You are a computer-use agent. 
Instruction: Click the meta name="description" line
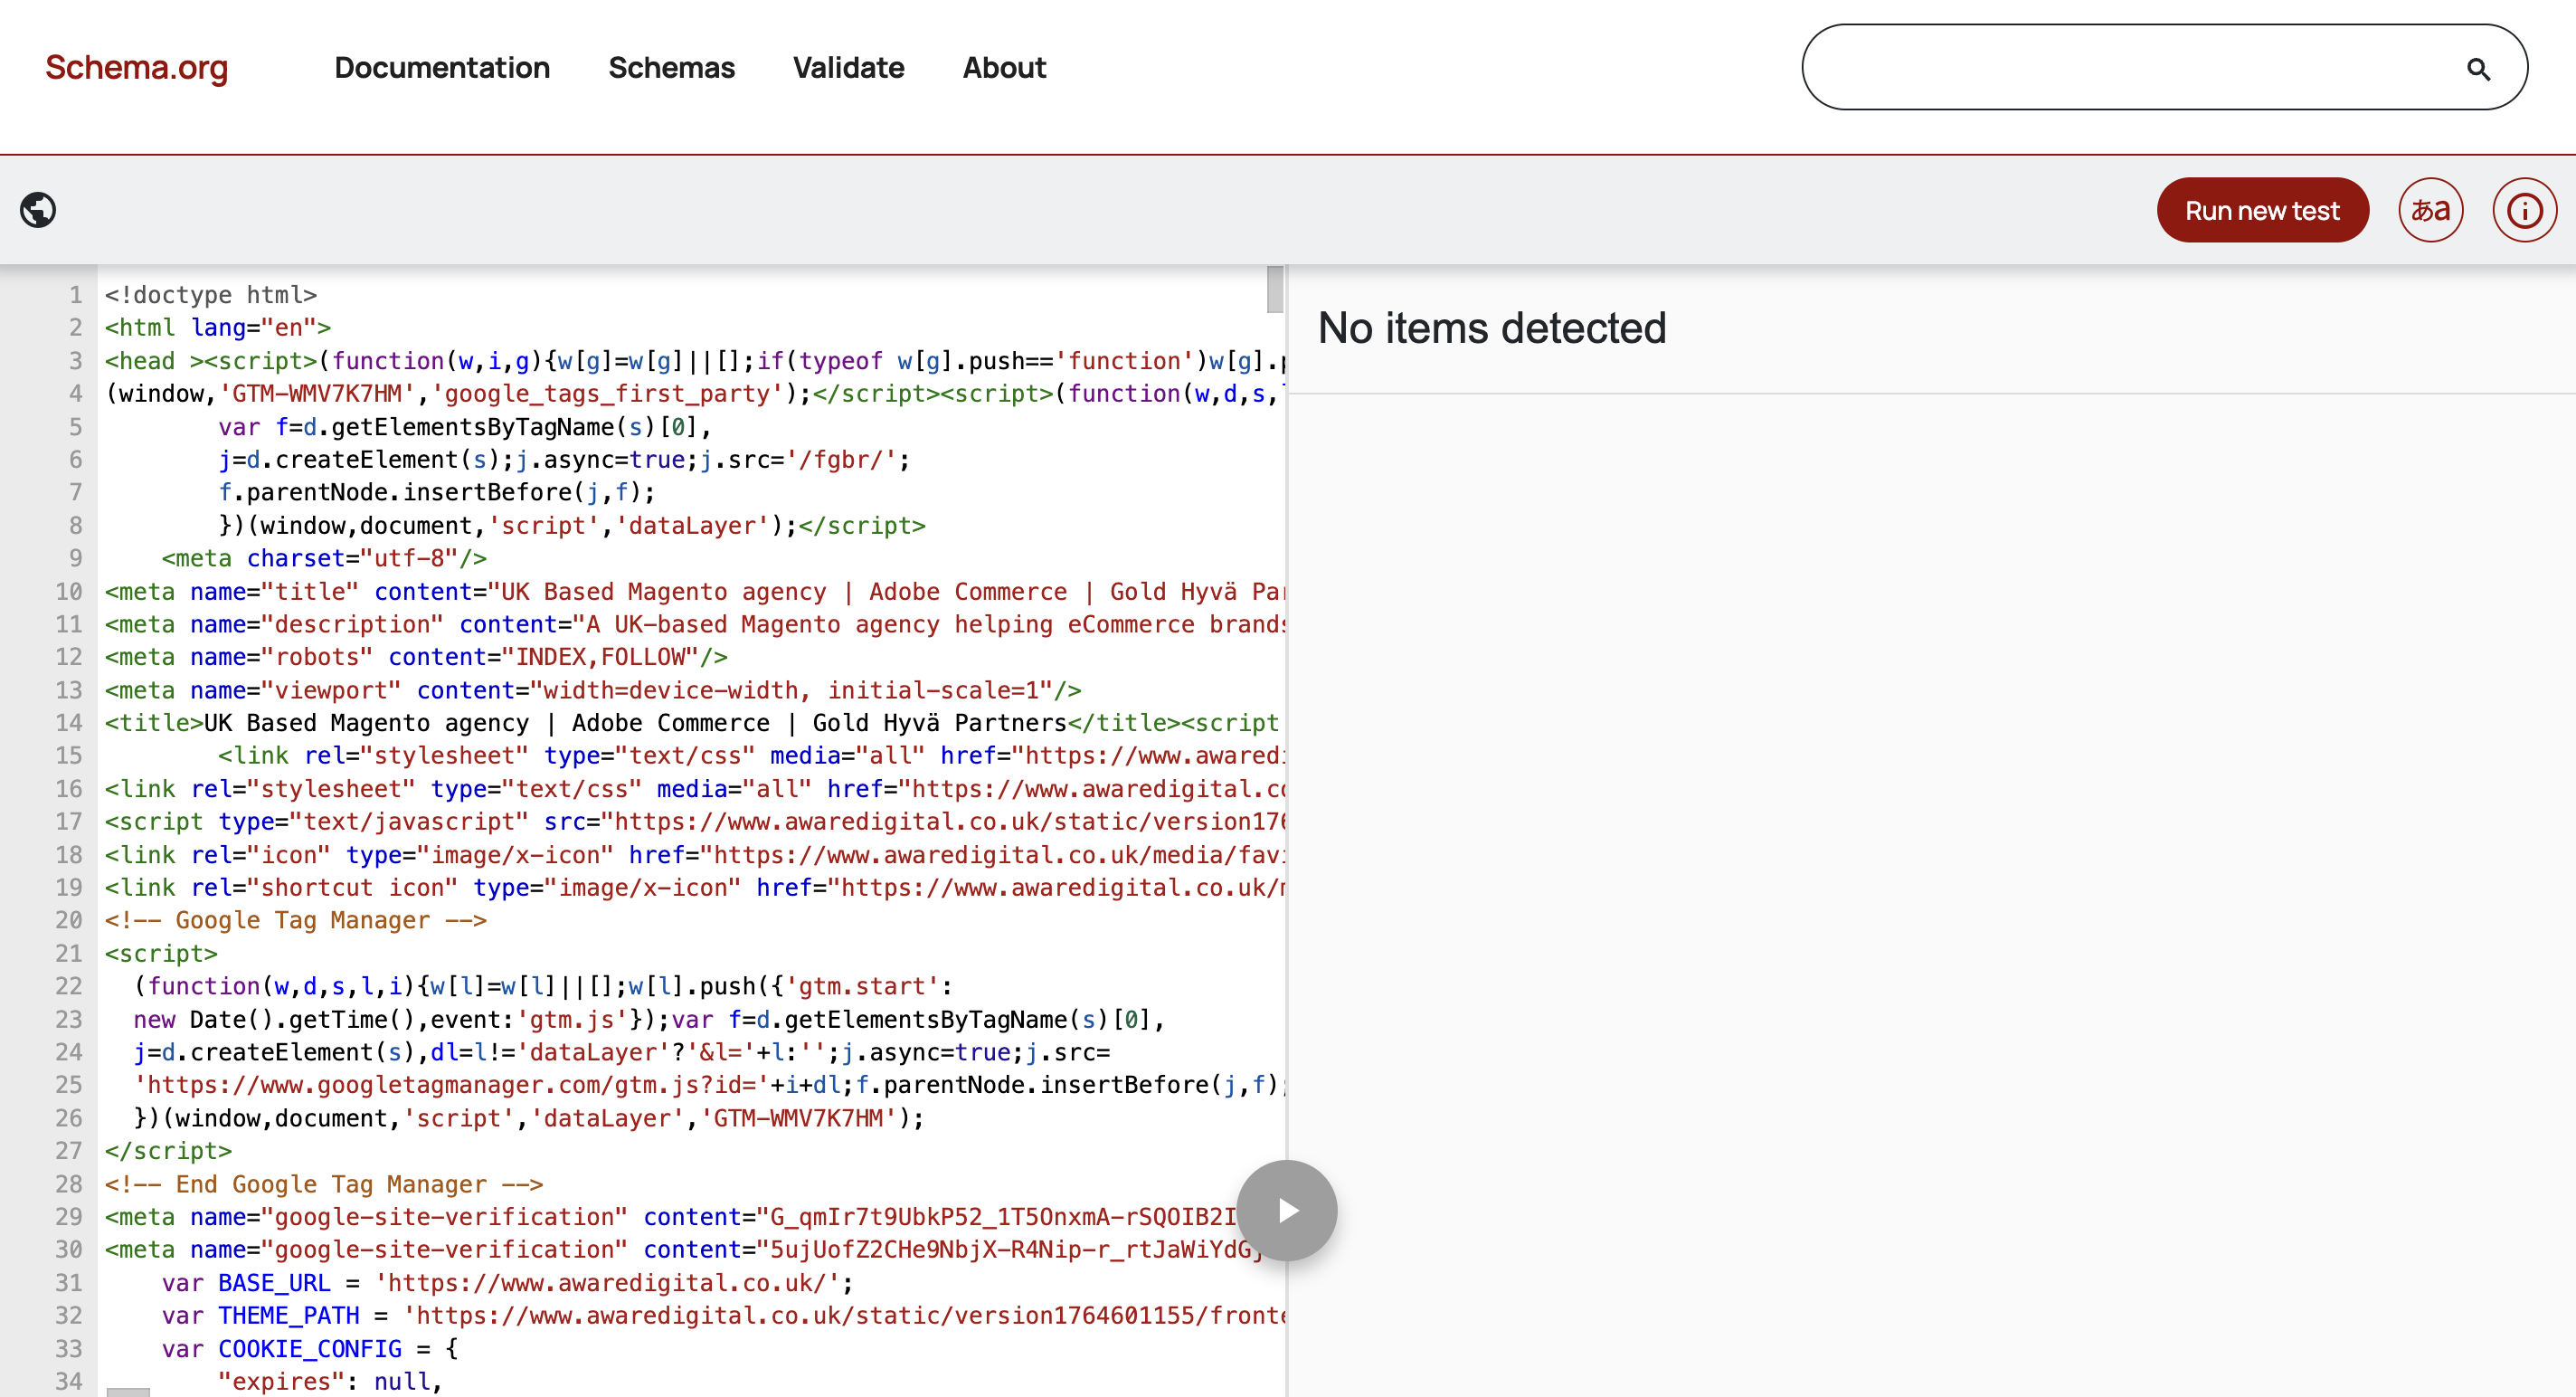tap(694, 624)
